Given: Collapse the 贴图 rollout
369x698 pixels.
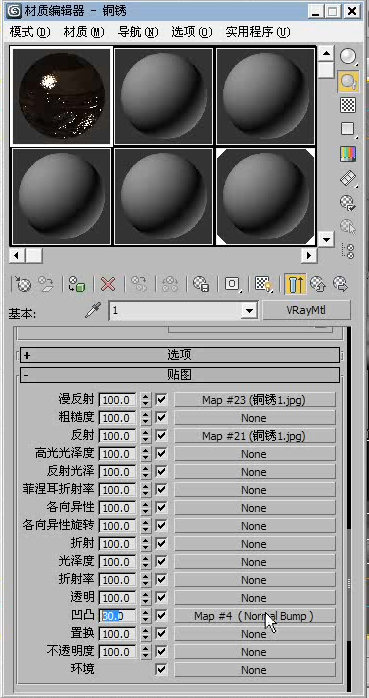Looking at the screenshot, I should [x=180, y=374].
